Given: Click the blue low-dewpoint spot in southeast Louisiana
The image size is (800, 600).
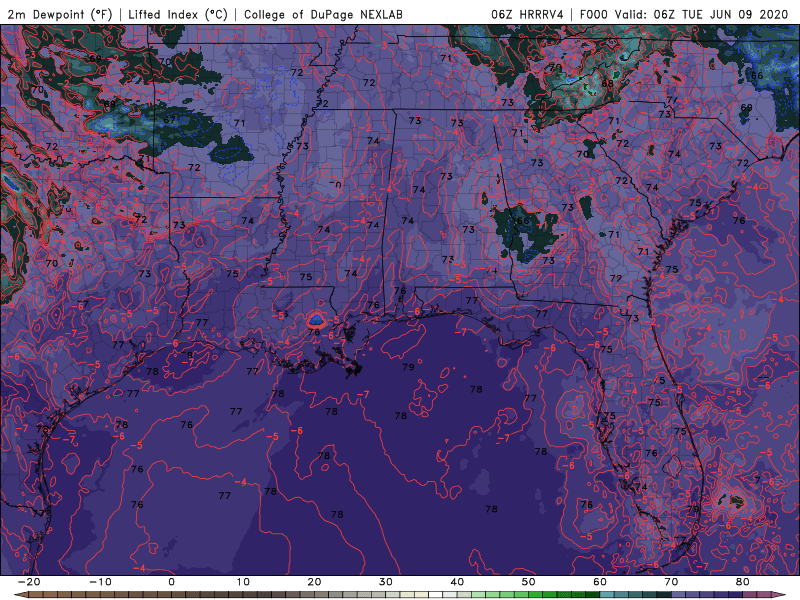Looking at the screenshot, I should [x=317, y=320].
